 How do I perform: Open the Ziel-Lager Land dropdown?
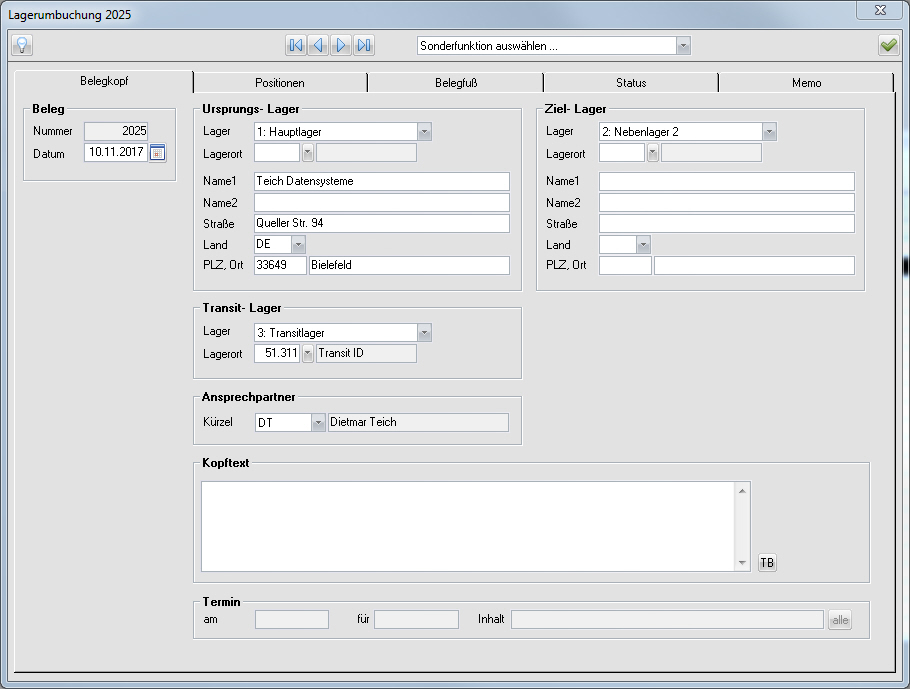(643, 244)
